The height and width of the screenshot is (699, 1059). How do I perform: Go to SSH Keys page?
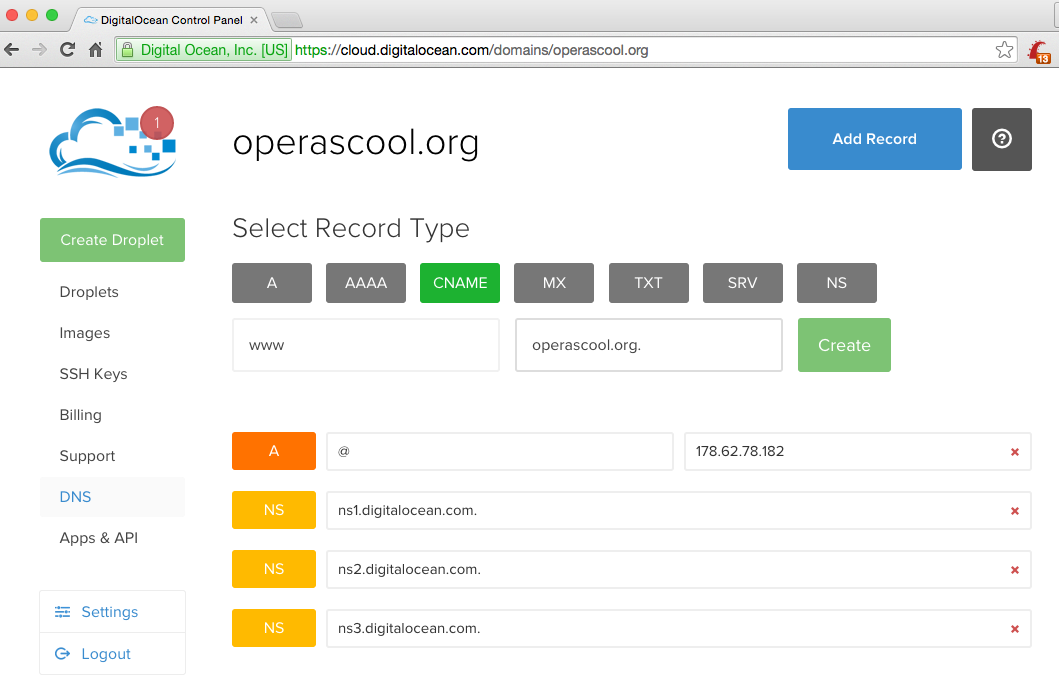point(93,374)
